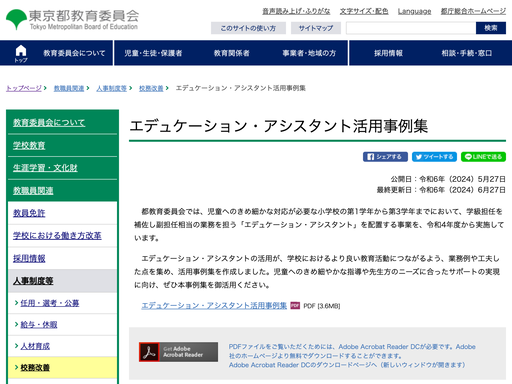Open 文字サイズ・配色 settings link

(364, 11)
